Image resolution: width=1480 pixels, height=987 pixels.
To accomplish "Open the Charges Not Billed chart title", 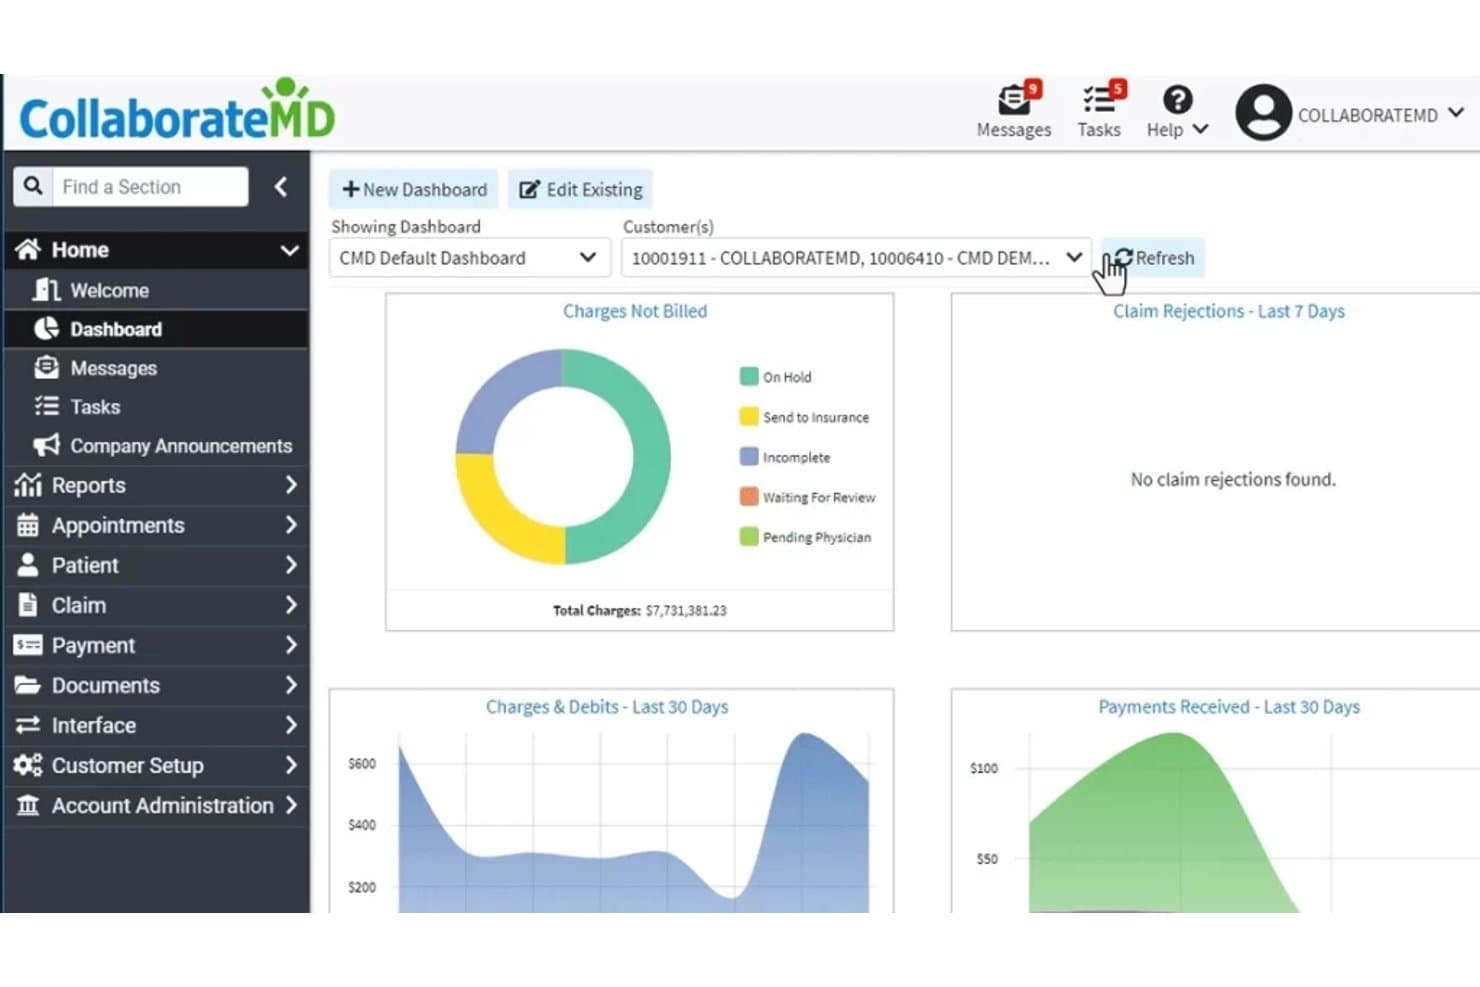I will pyautogui.click(x=635, y=311).
